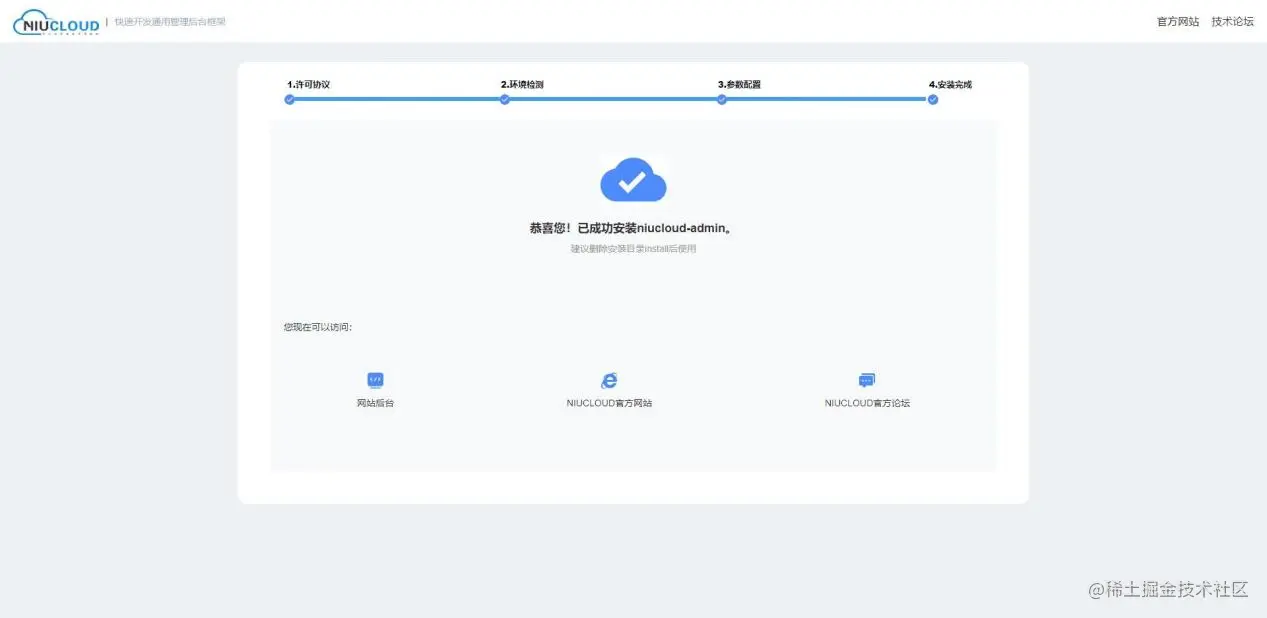This screenshot has width=1267, height=618.
Task: Select the step 2 环境检测 progress dot
Action: coord(505,100)
